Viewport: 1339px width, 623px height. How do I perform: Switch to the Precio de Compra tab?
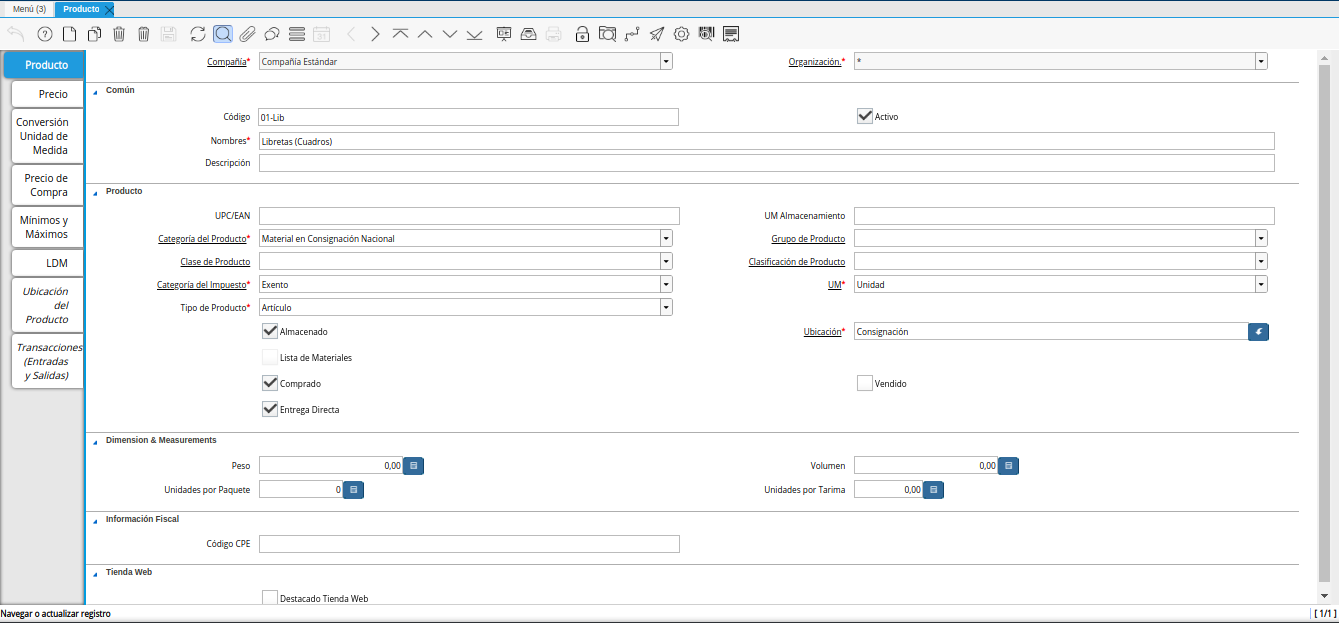pos(47,185)
